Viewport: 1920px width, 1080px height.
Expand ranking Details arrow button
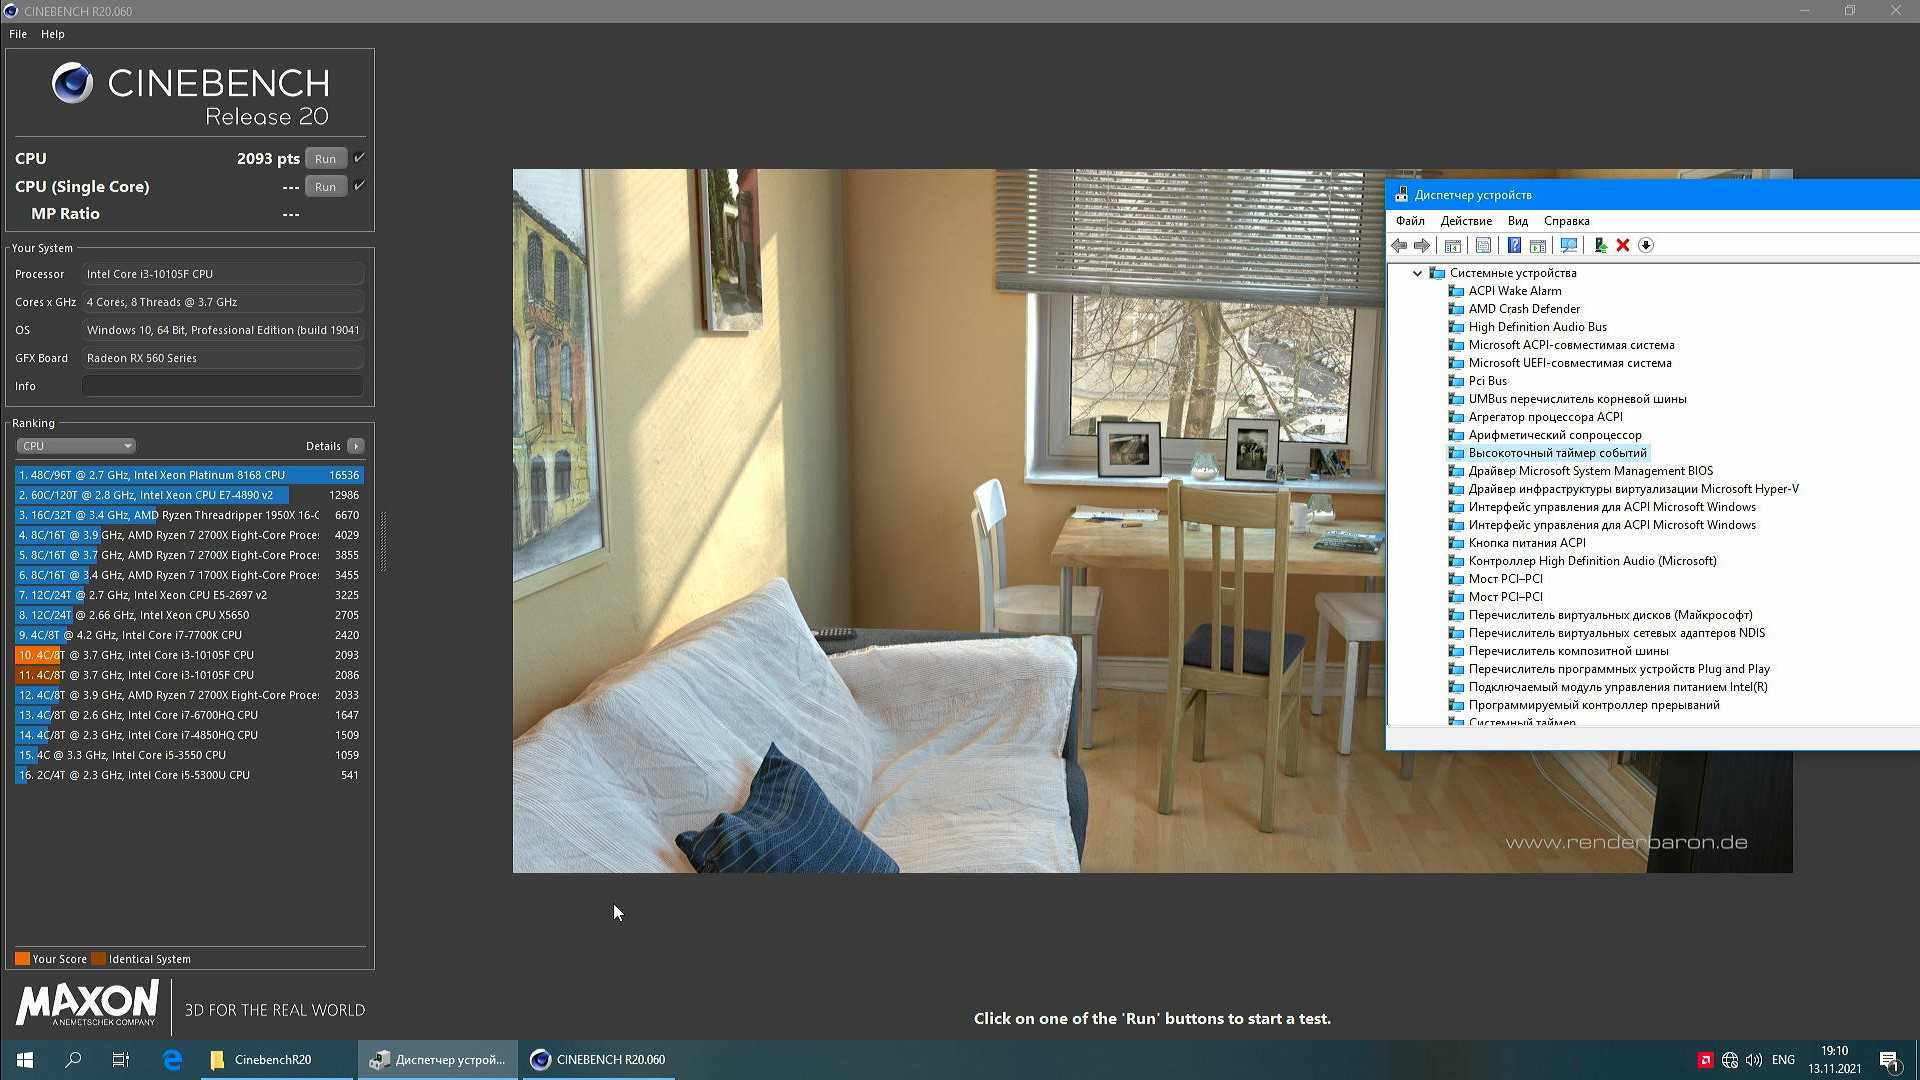pos(356,446)
